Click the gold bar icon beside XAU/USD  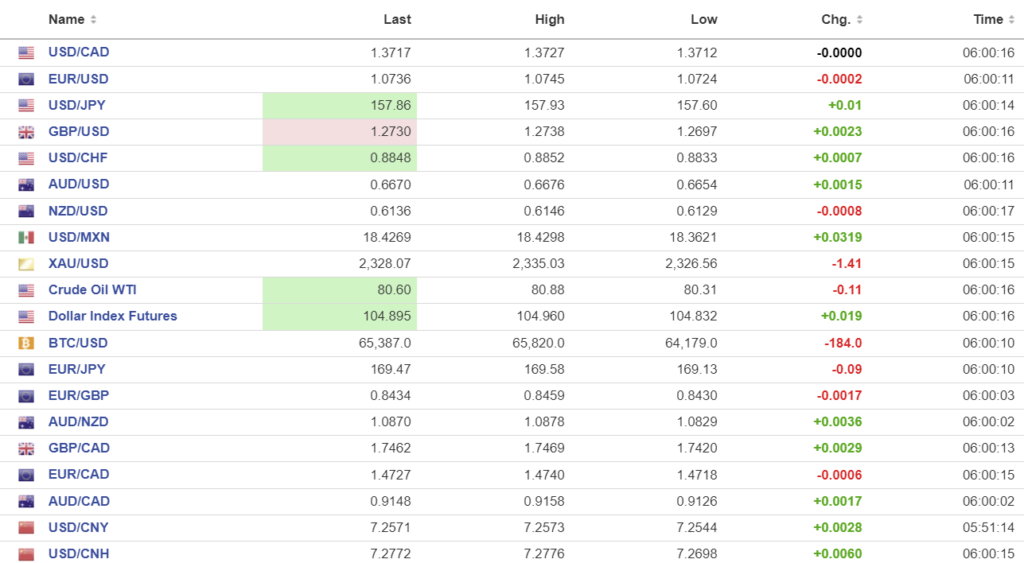pyautogui.click(x=26, y=264)
